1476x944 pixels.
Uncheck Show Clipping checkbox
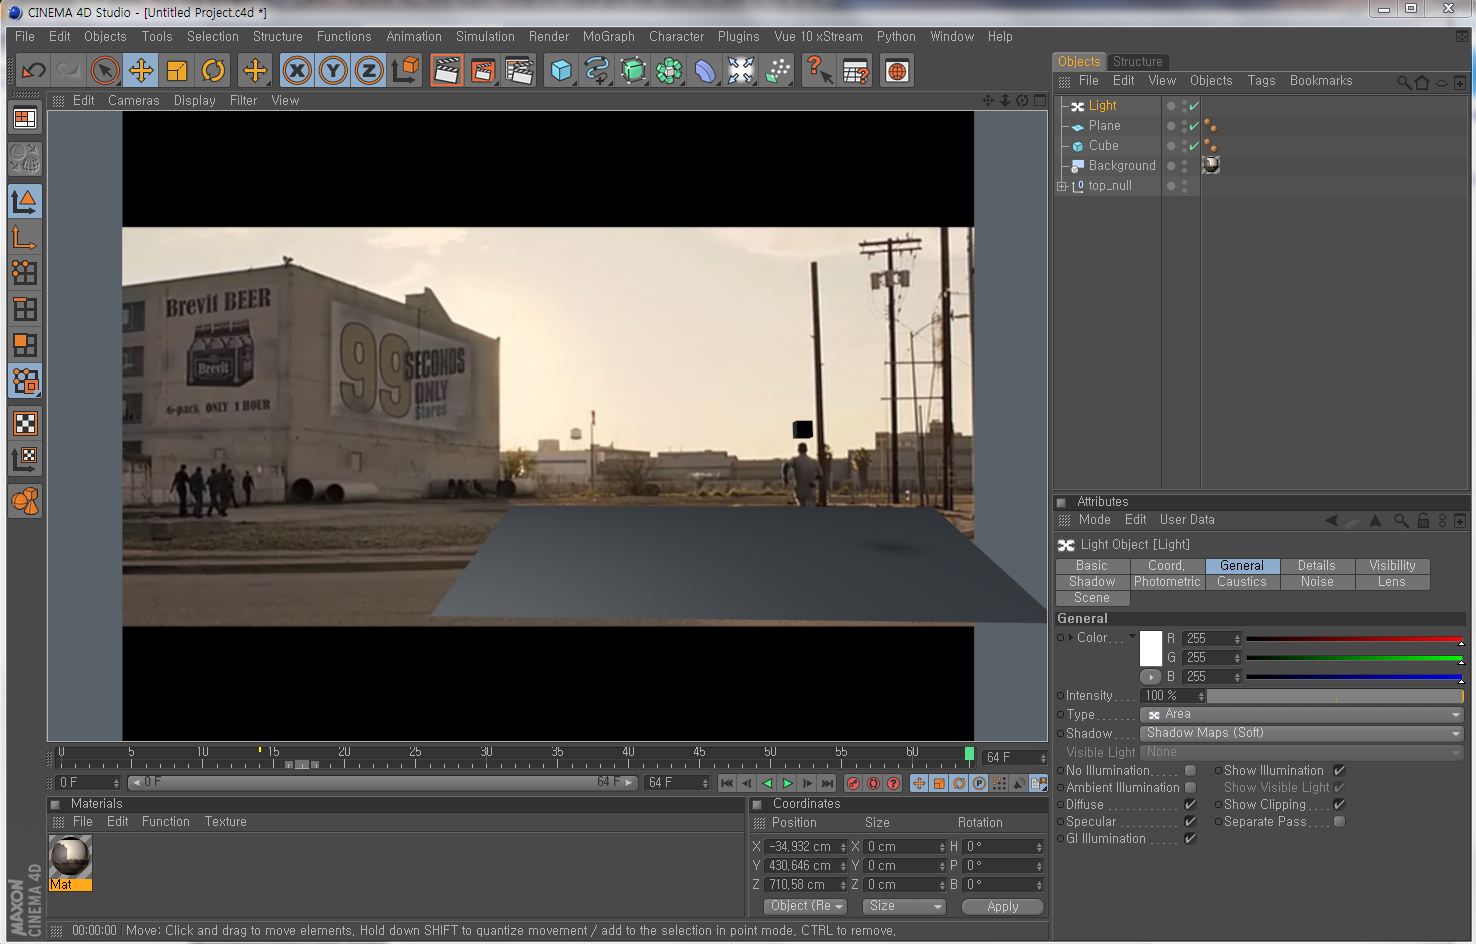(1339, 805)
